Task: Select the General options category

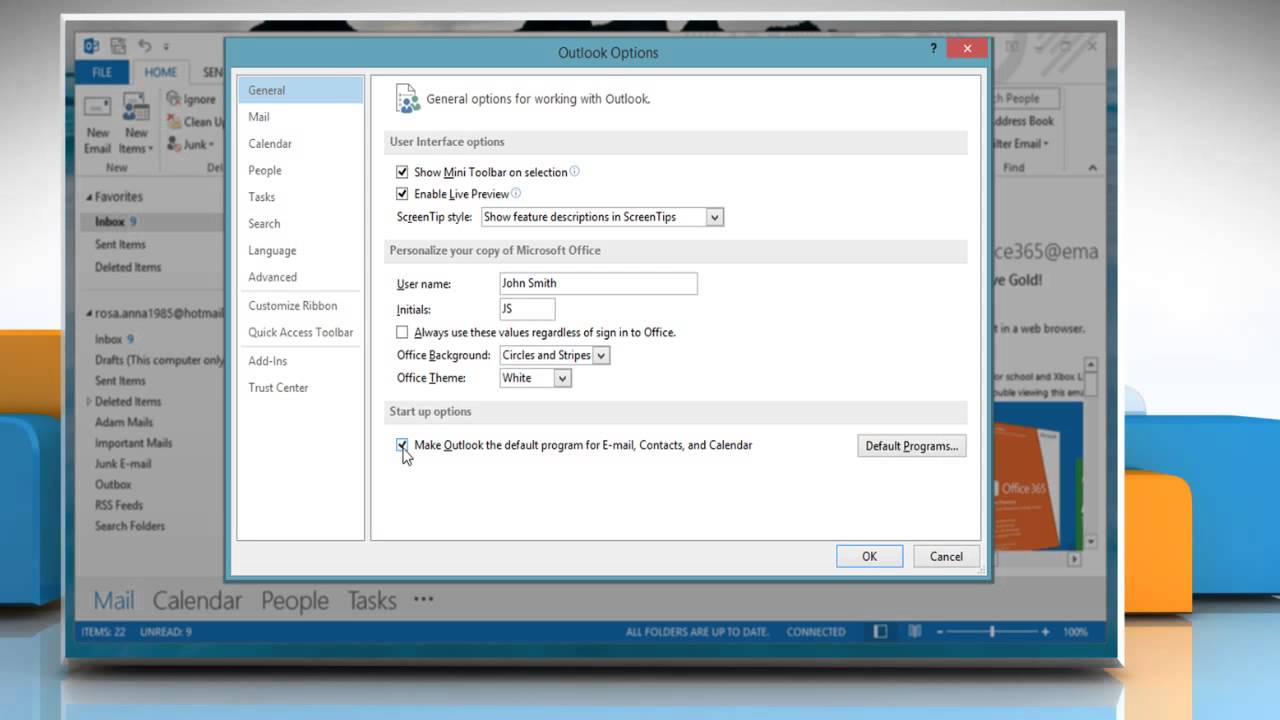Action: point(300,90)
